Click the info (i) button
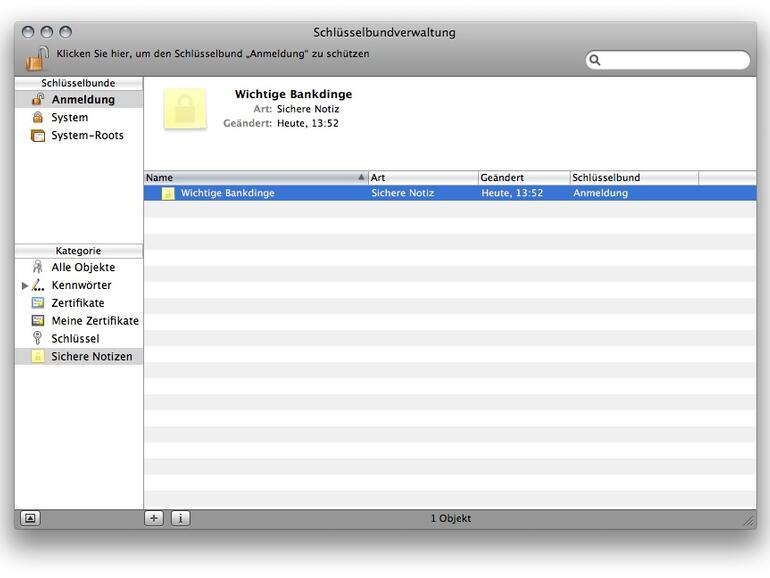 (180, 518)
